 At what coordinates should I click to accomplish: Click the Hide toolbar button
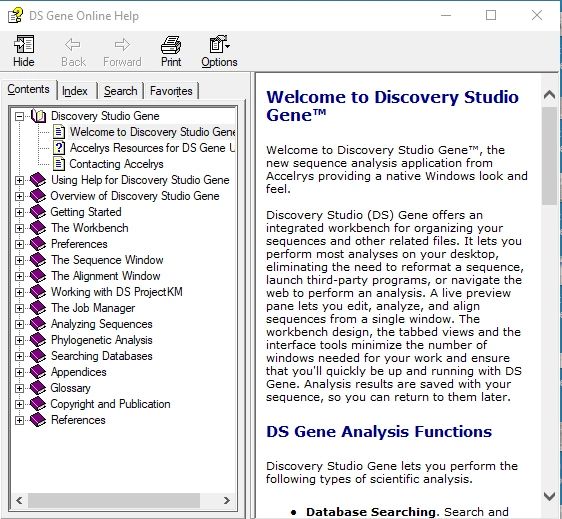pos(24,51)
